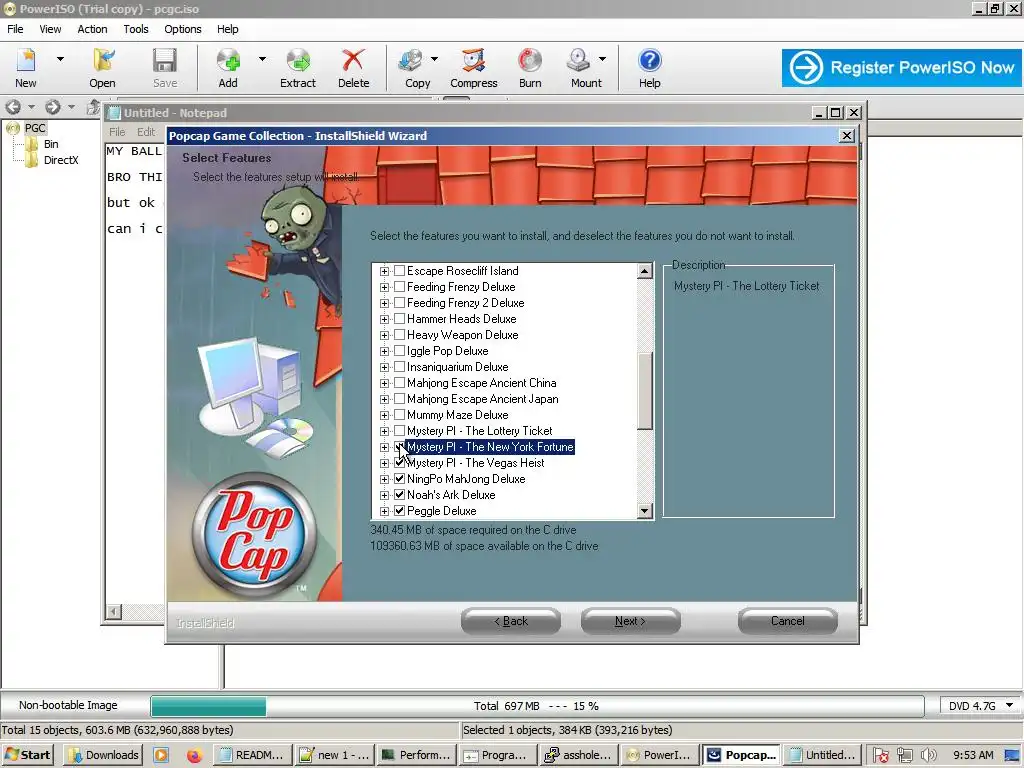This screenshot has height=768, width=1024.
Task: Select Mystery PI - The New York Fortune row
Action: click(490, 447)
